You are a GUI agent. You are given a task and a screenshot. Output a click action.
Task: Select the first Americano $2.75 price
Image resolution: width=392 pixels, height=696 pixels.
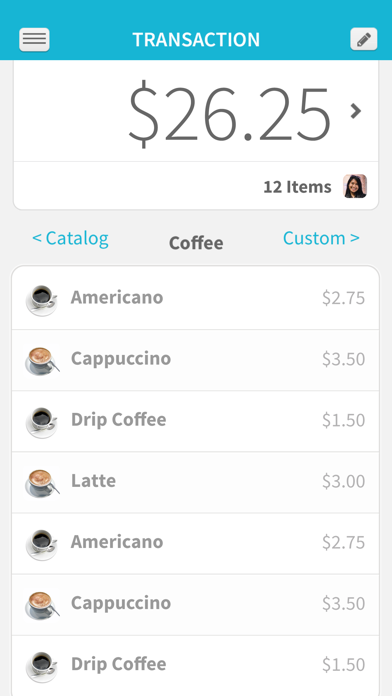344,298
